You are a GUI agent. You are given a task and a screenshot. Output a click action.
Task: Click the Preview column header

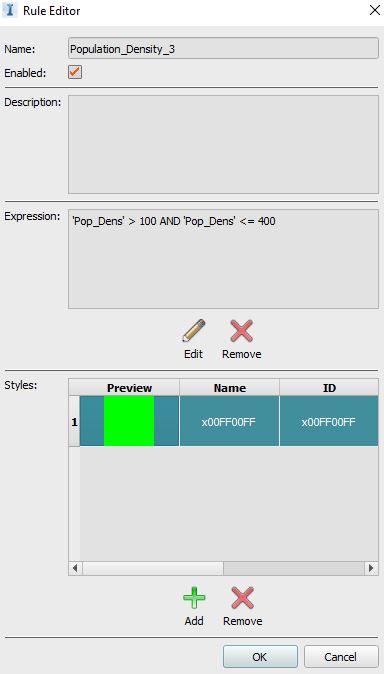pos(129,388)
